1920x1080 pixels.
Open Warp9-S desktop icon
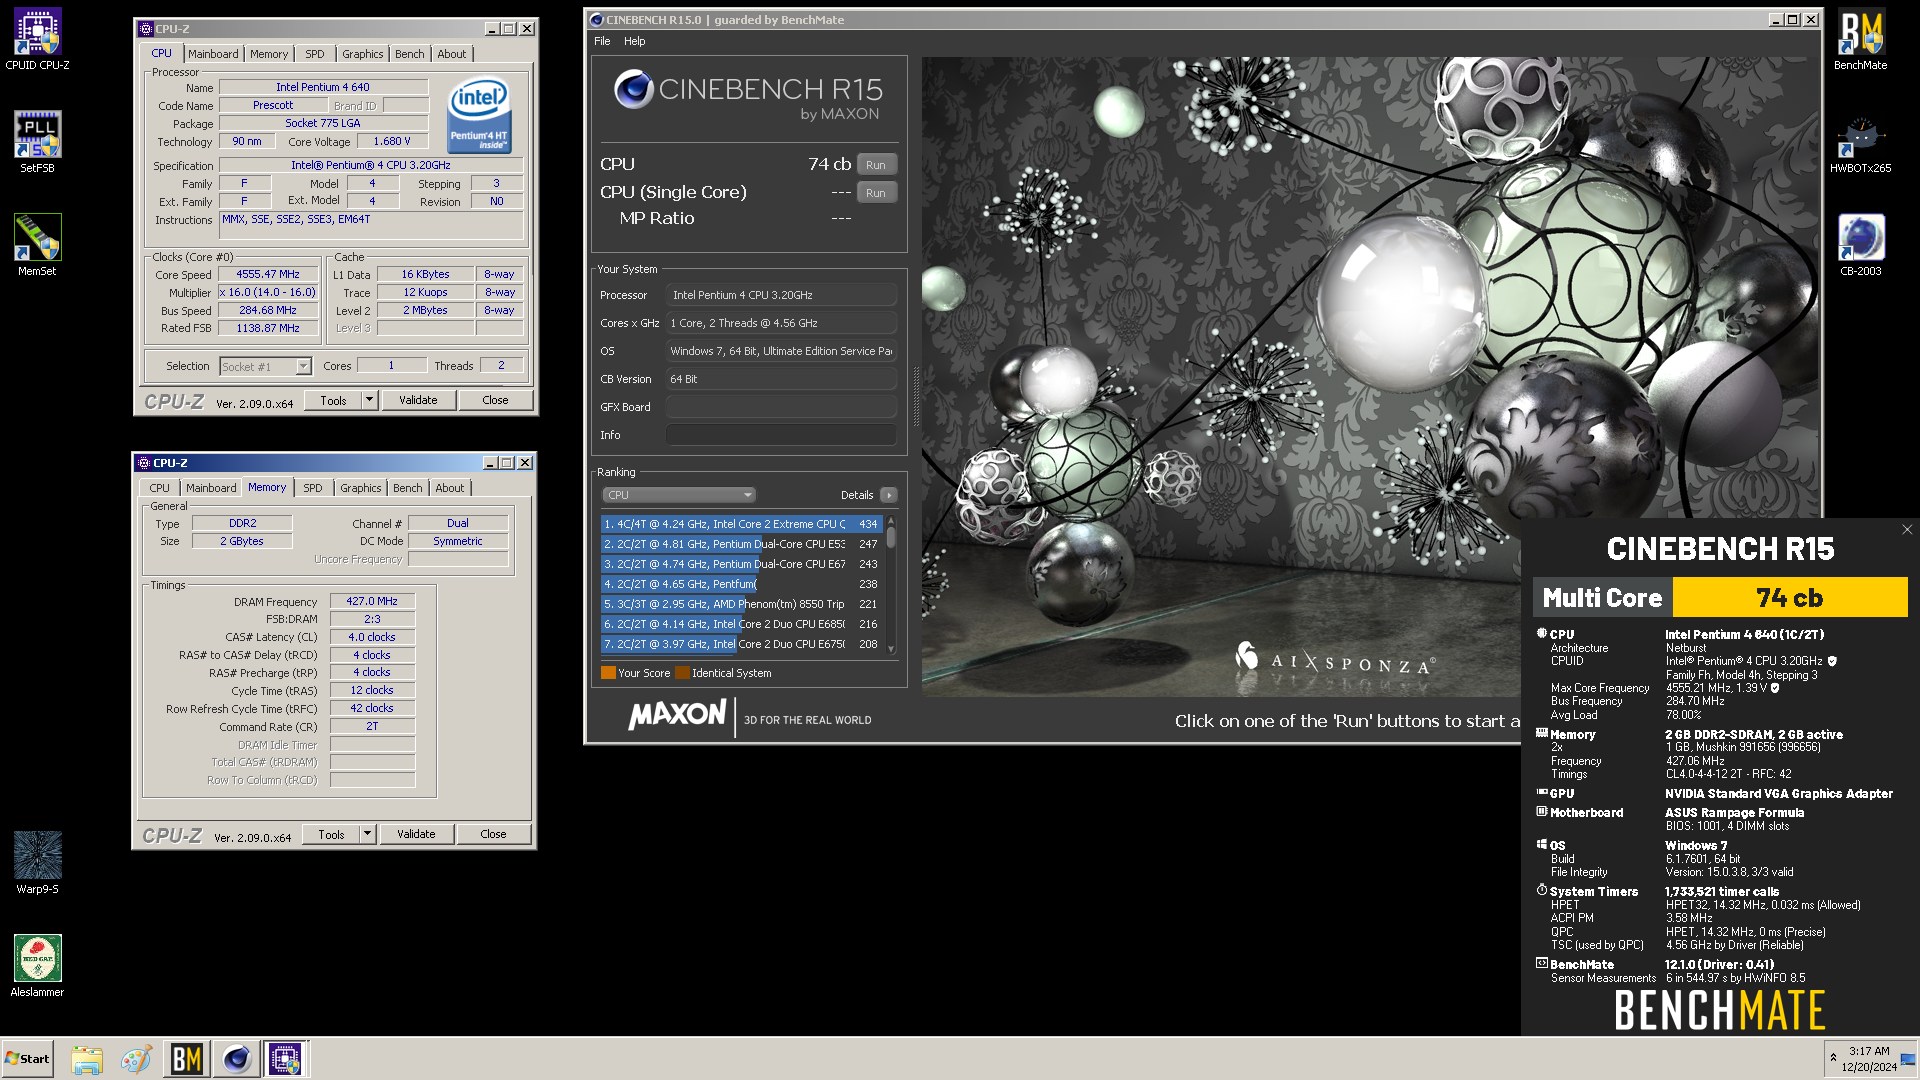tap(37, 863)
